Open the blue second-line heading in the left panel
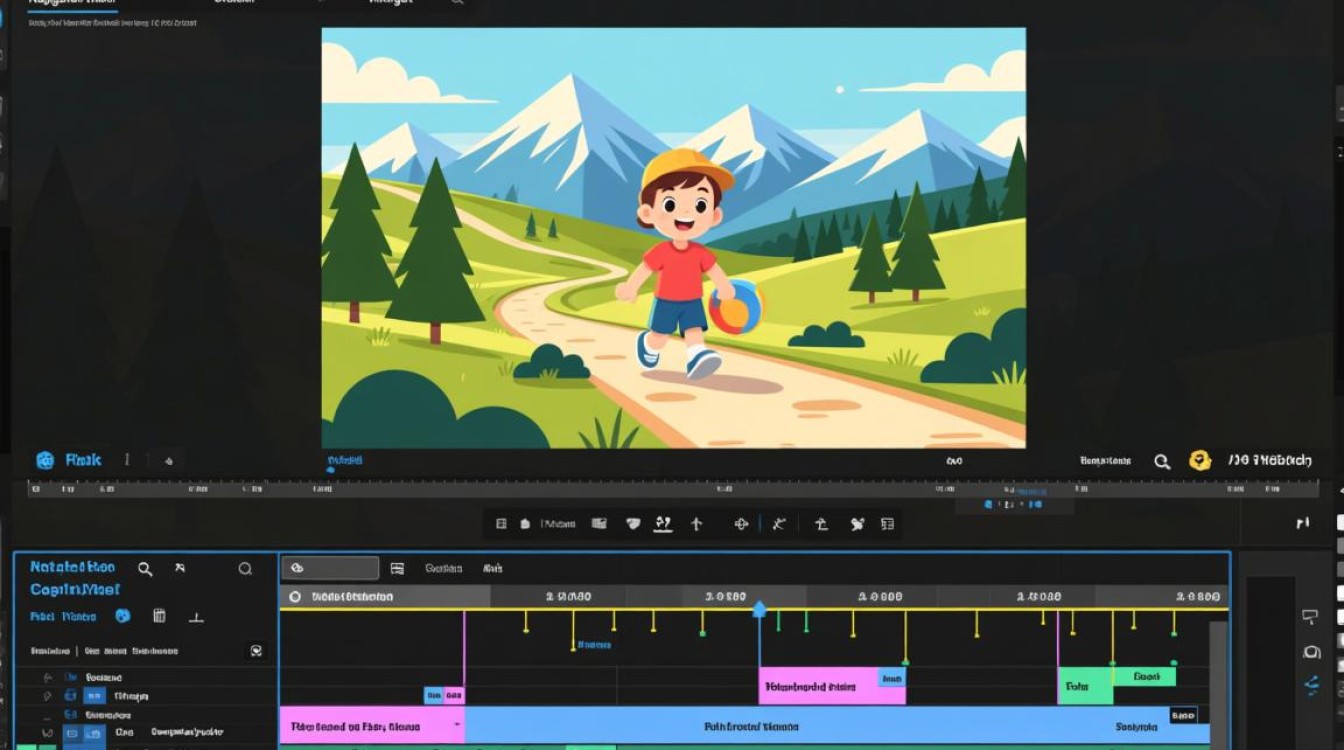The width and height of the screenshot is (1344, 750). click(x=75, y=590)
